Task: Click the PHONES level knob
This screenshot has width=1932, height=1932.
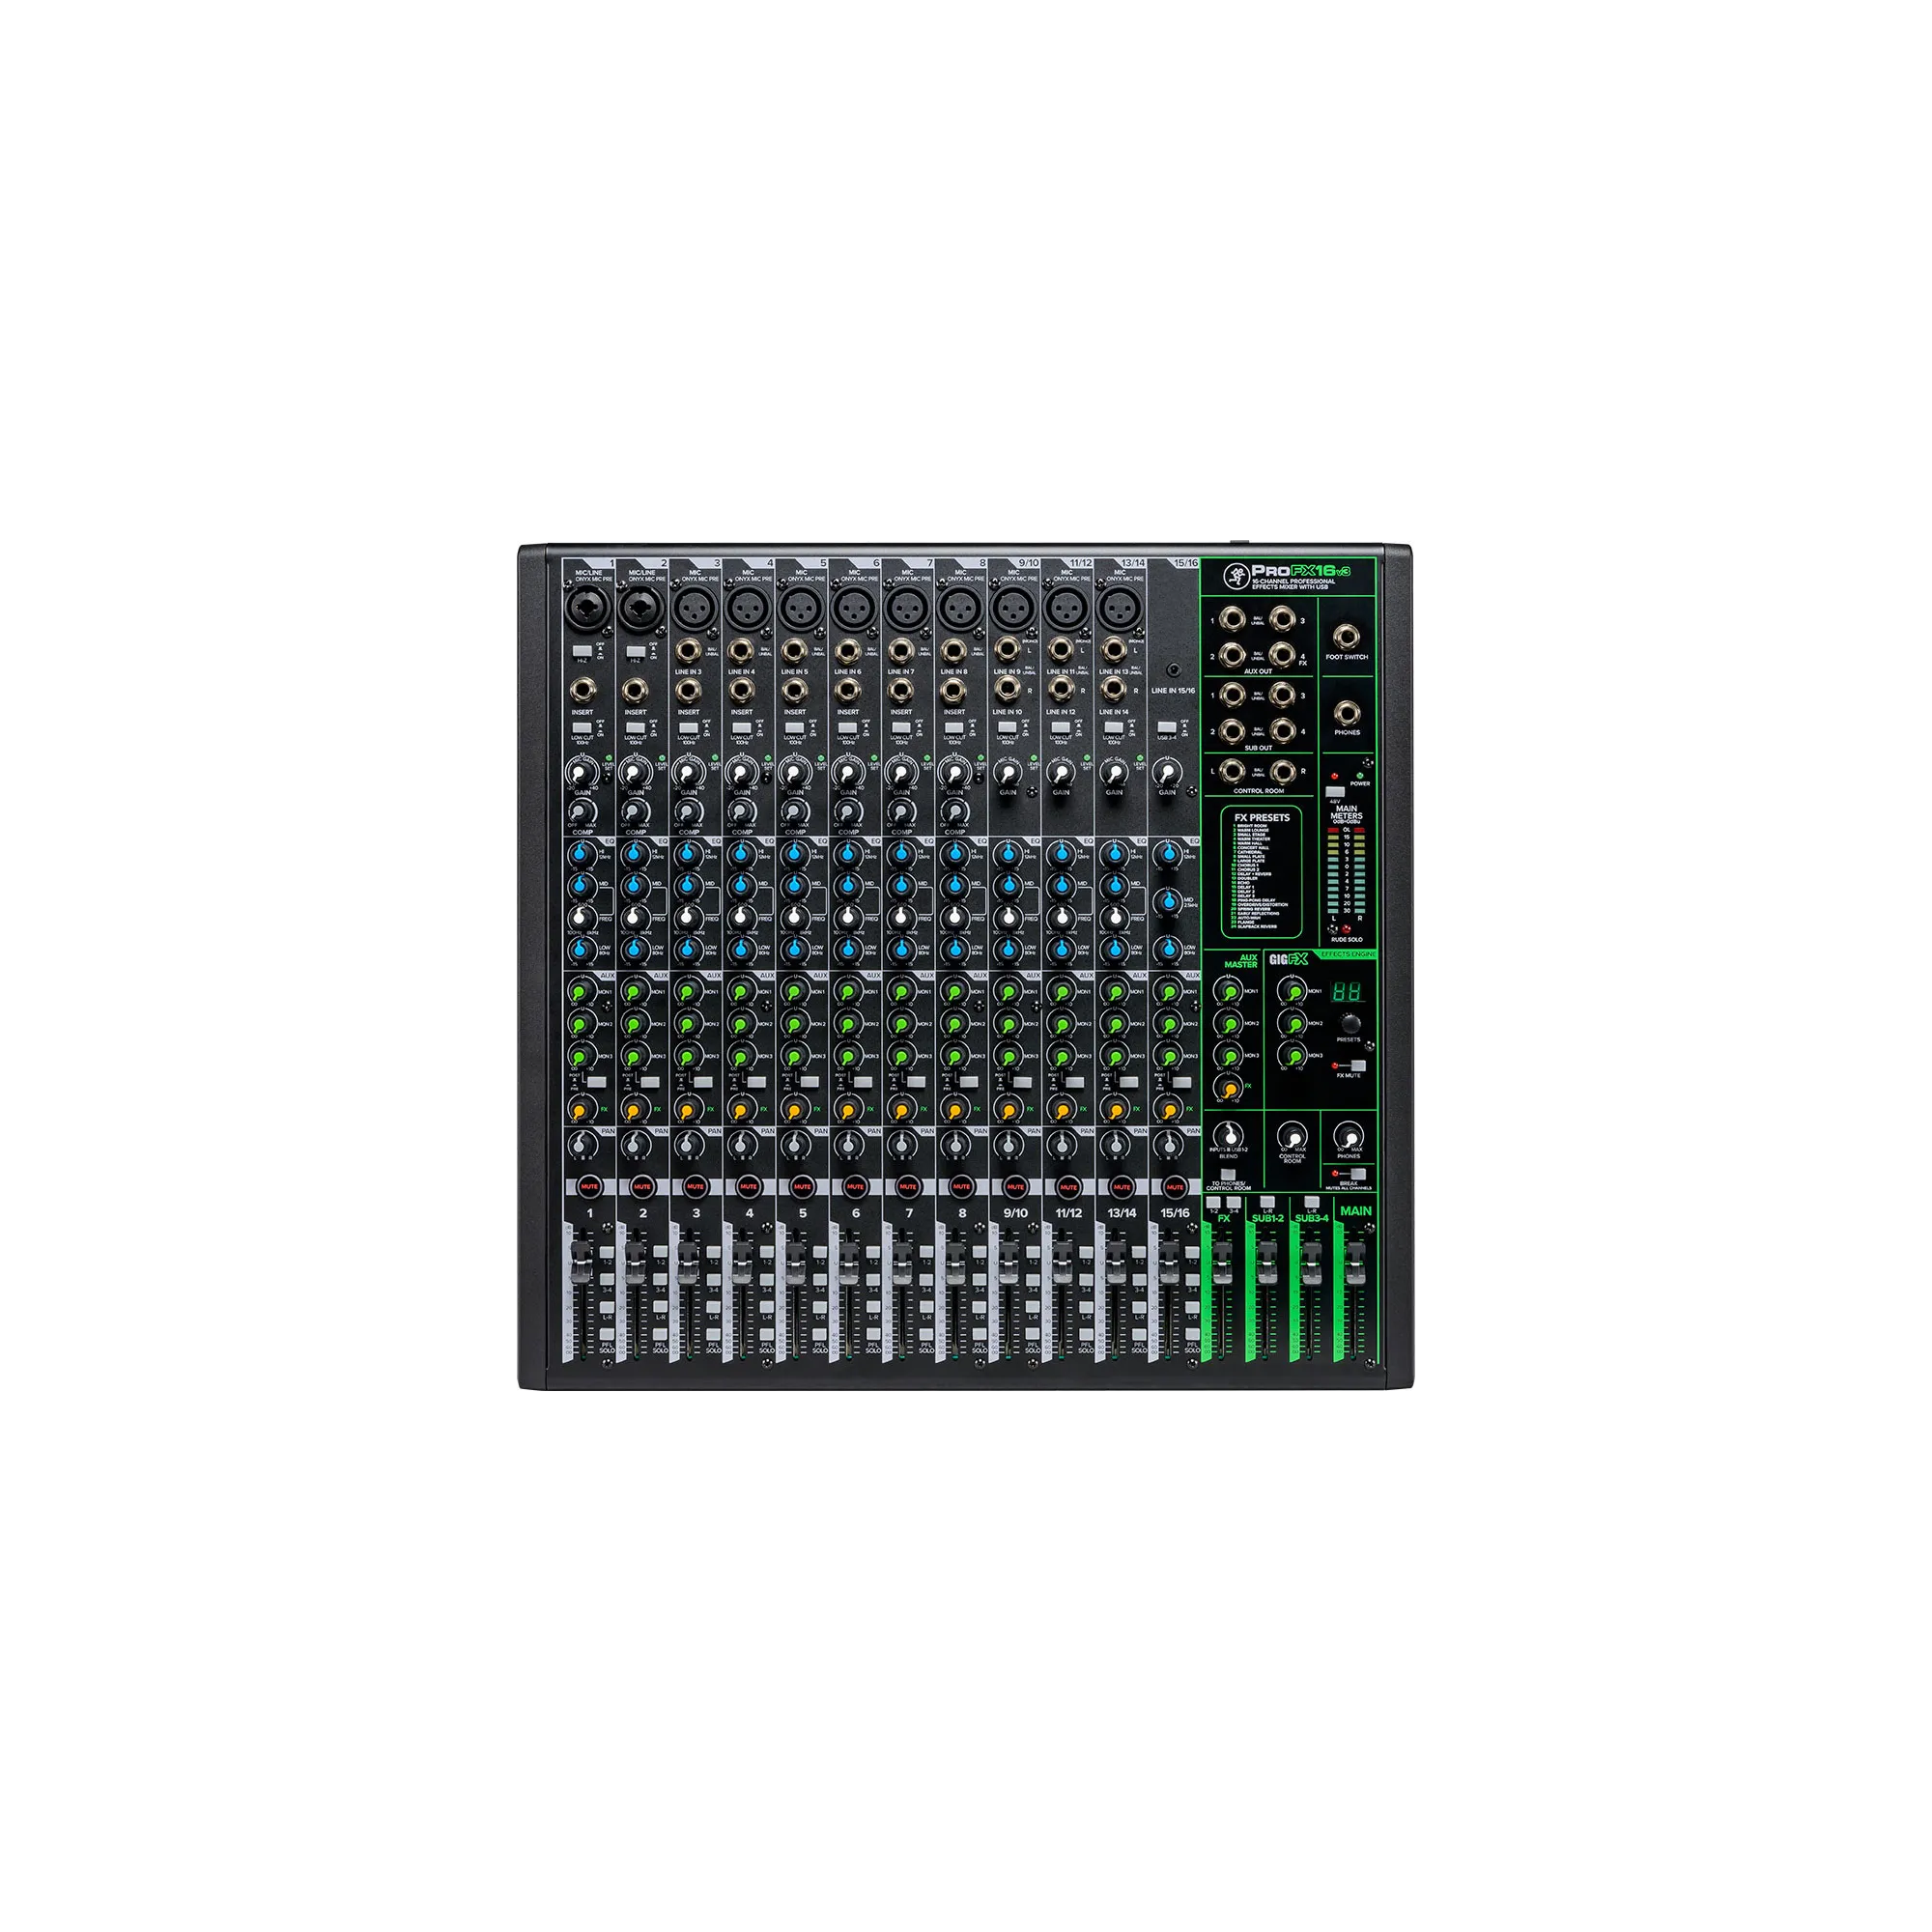Action: point(1349,1138)
